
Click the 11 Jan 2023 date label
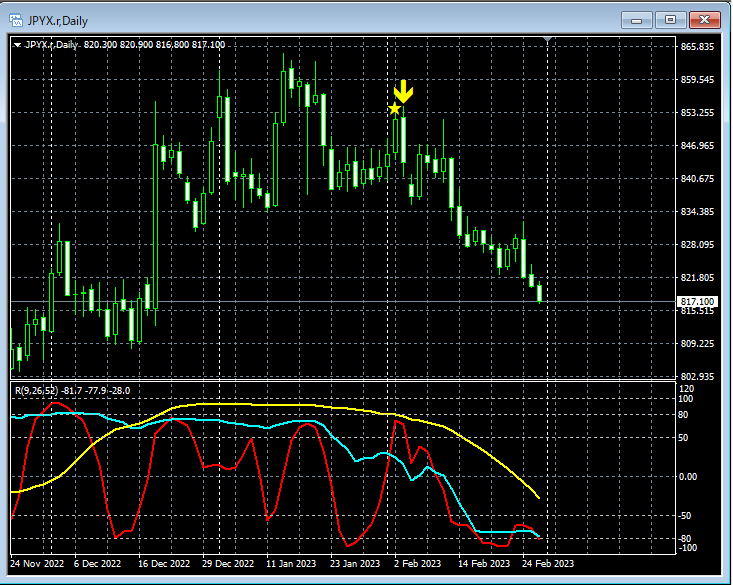click(x=291, y=563)
